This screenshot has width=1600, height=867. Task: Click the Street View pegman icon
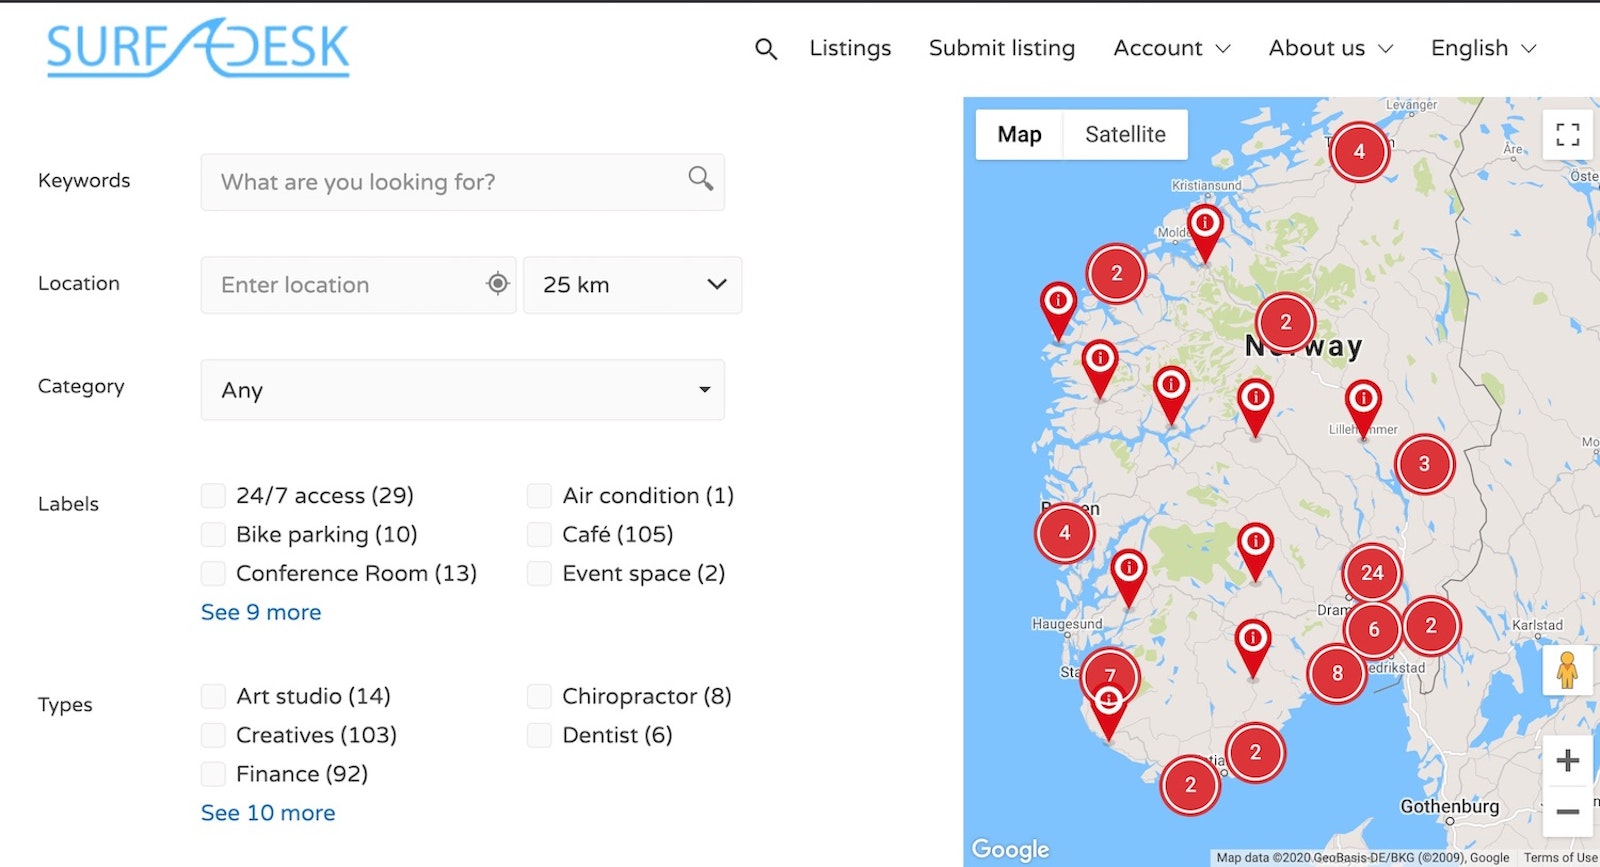[1567, 670]
